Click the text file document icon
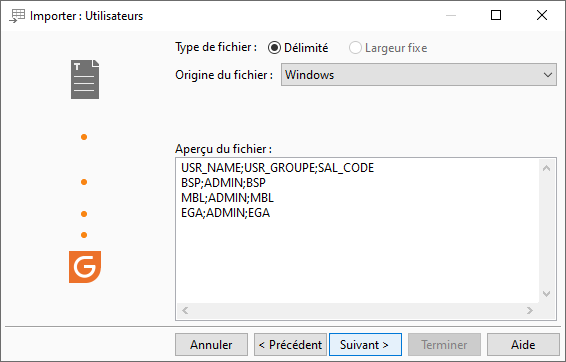This screenshot has height=362, width=566. [85, 79]
